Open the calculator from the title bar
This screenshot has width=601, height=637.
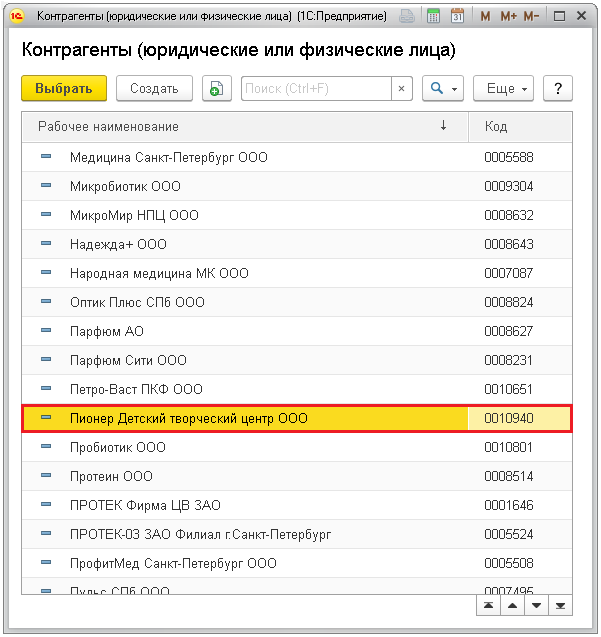click(x=433, y=17)
